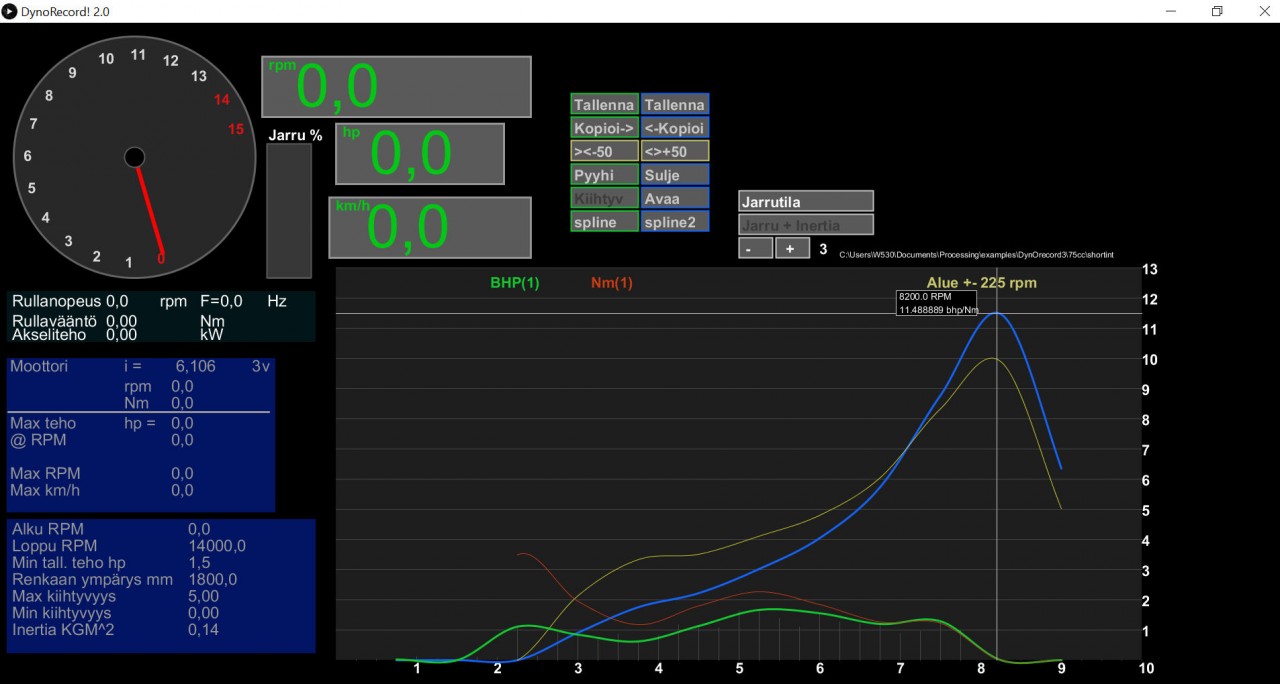Click the DynoRecord app icon in title bar
The height and width of the screenshot is (684, 1280).
[x=10, y=11]
